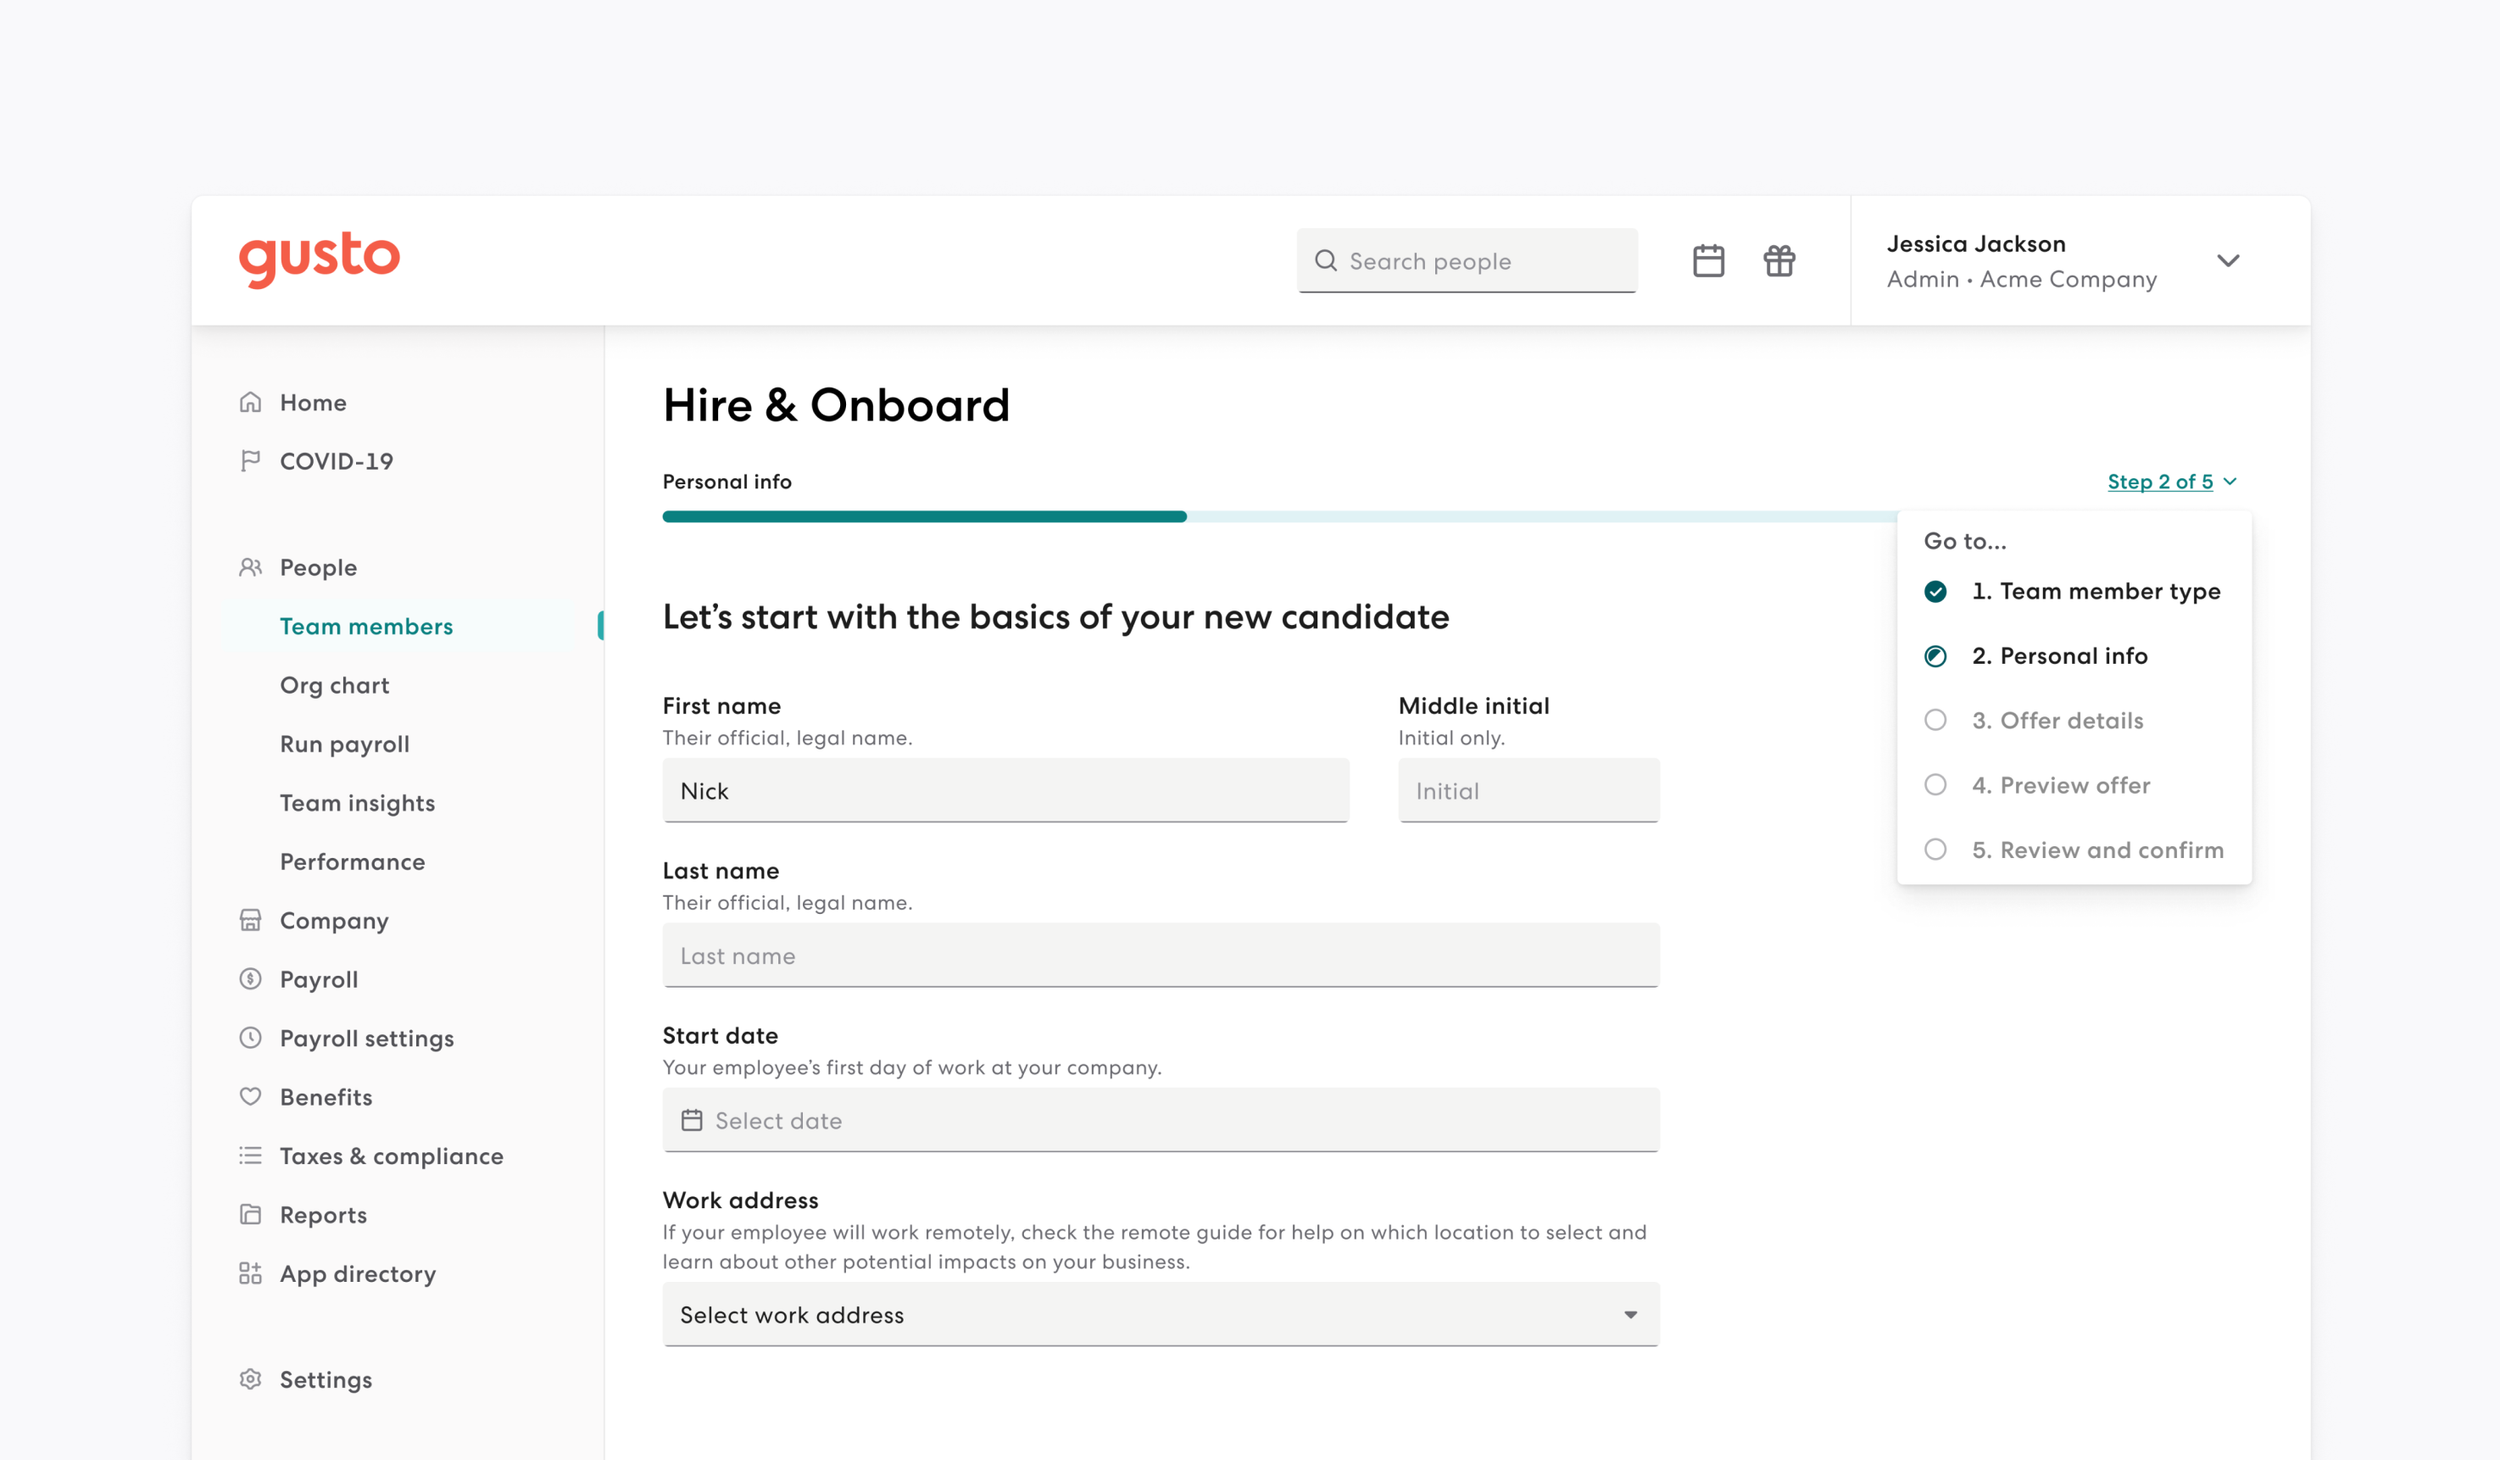Viewport: 2500px width, 1460px height.
Task: Open Org chart in sidebar
Action: 334,685
